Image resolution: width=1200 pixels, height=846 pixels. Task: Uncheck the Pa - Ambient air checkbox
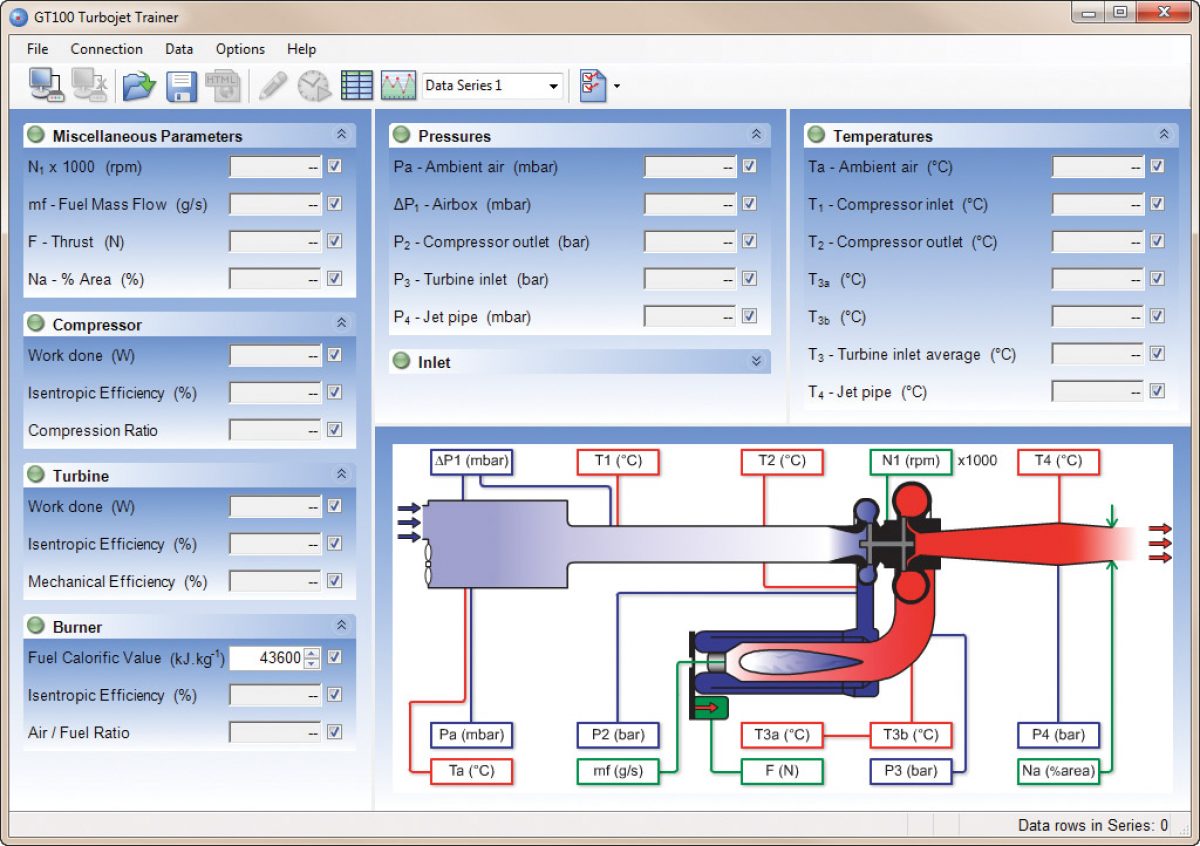pos(749,166)
